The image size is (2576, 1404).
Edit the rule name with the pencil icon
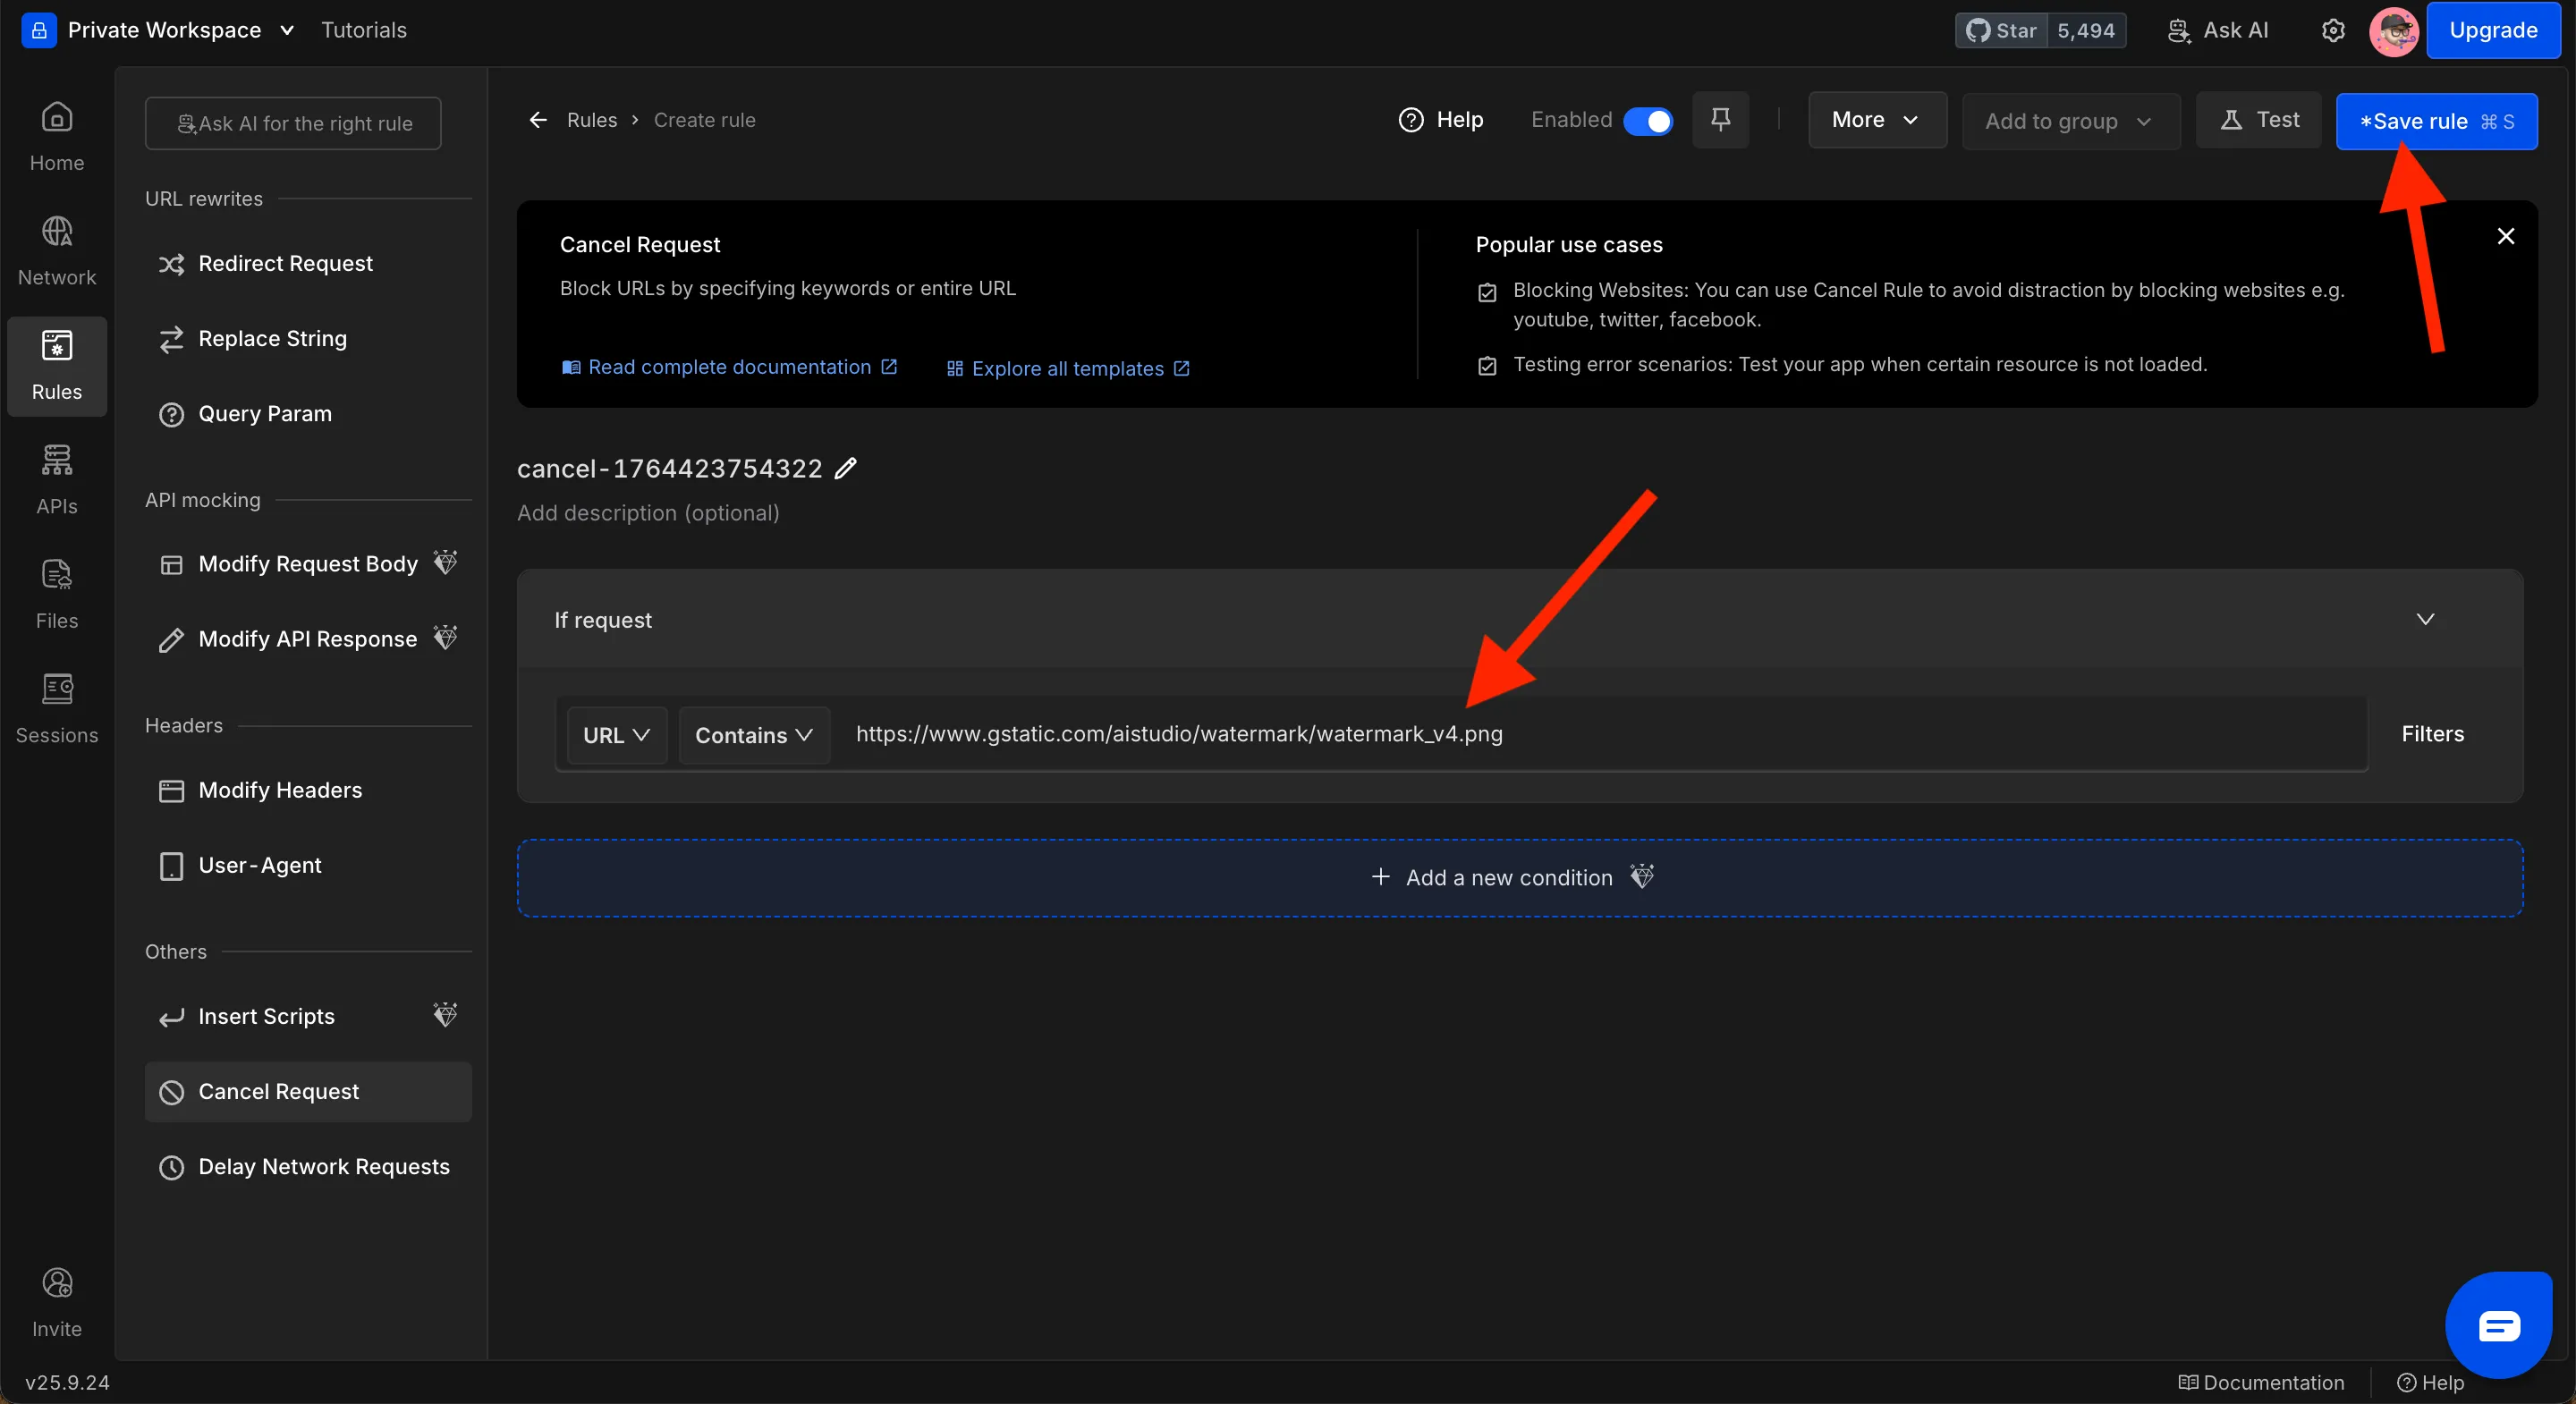pyautogui.click(x=846, y=468)
